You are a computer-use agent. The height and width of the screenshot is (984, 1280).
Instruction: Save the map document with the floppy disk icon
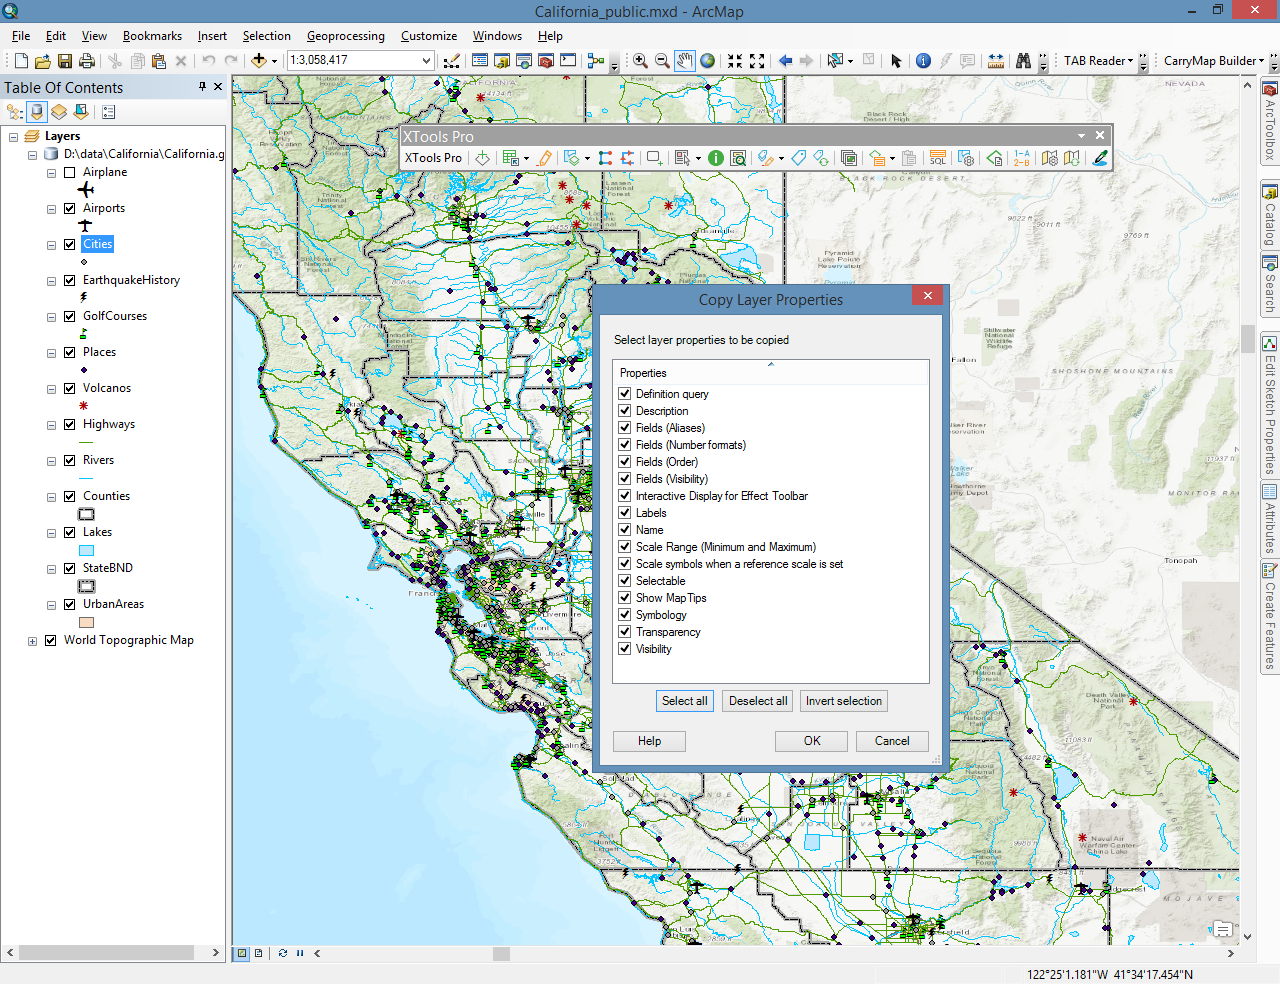point(65,61)
